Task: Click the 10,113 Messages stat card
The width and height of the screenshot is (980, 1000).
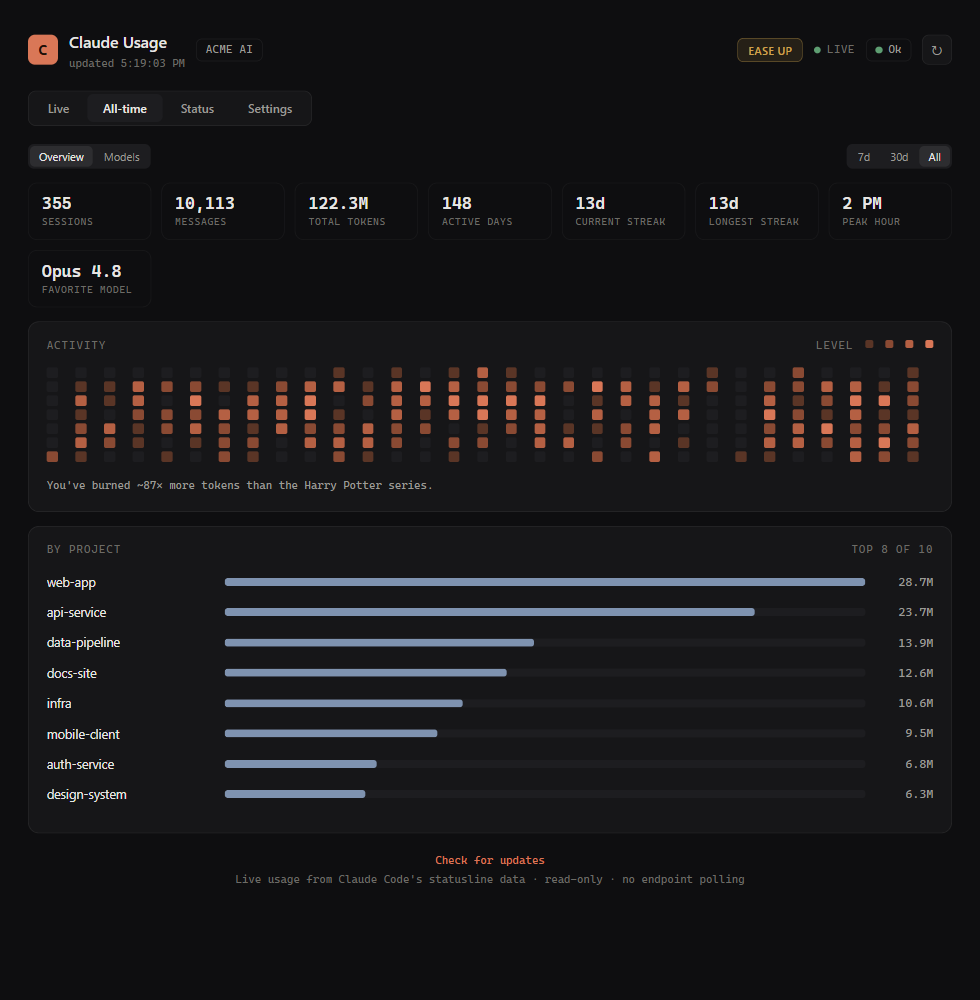Action: click(223, 211)
